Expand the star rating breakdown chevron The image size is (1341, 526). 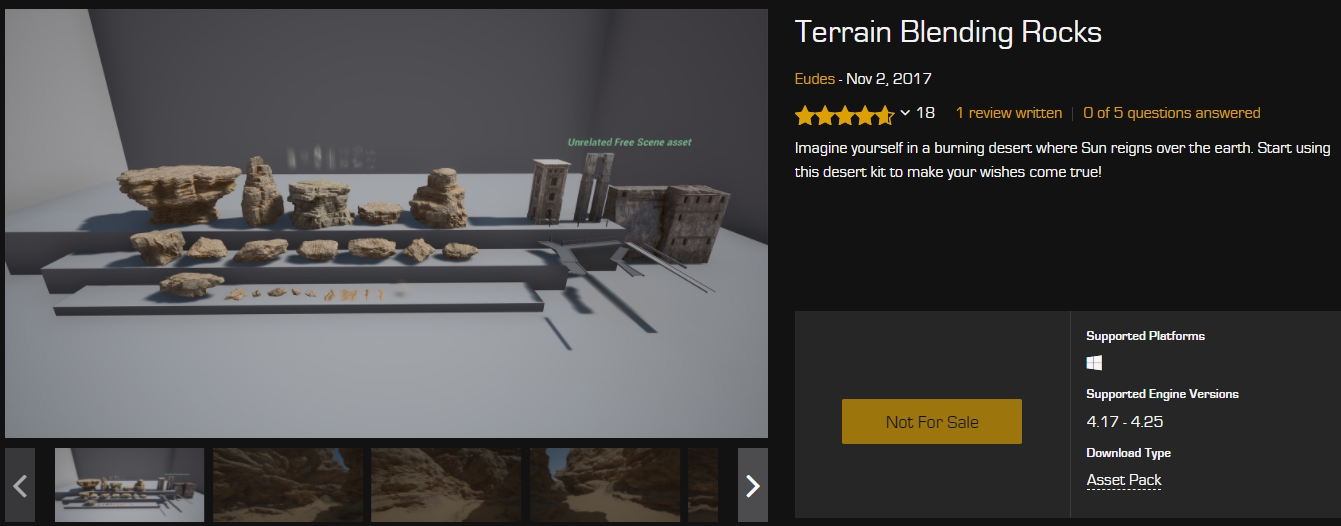pyautogui.click(x=905, y=113)
